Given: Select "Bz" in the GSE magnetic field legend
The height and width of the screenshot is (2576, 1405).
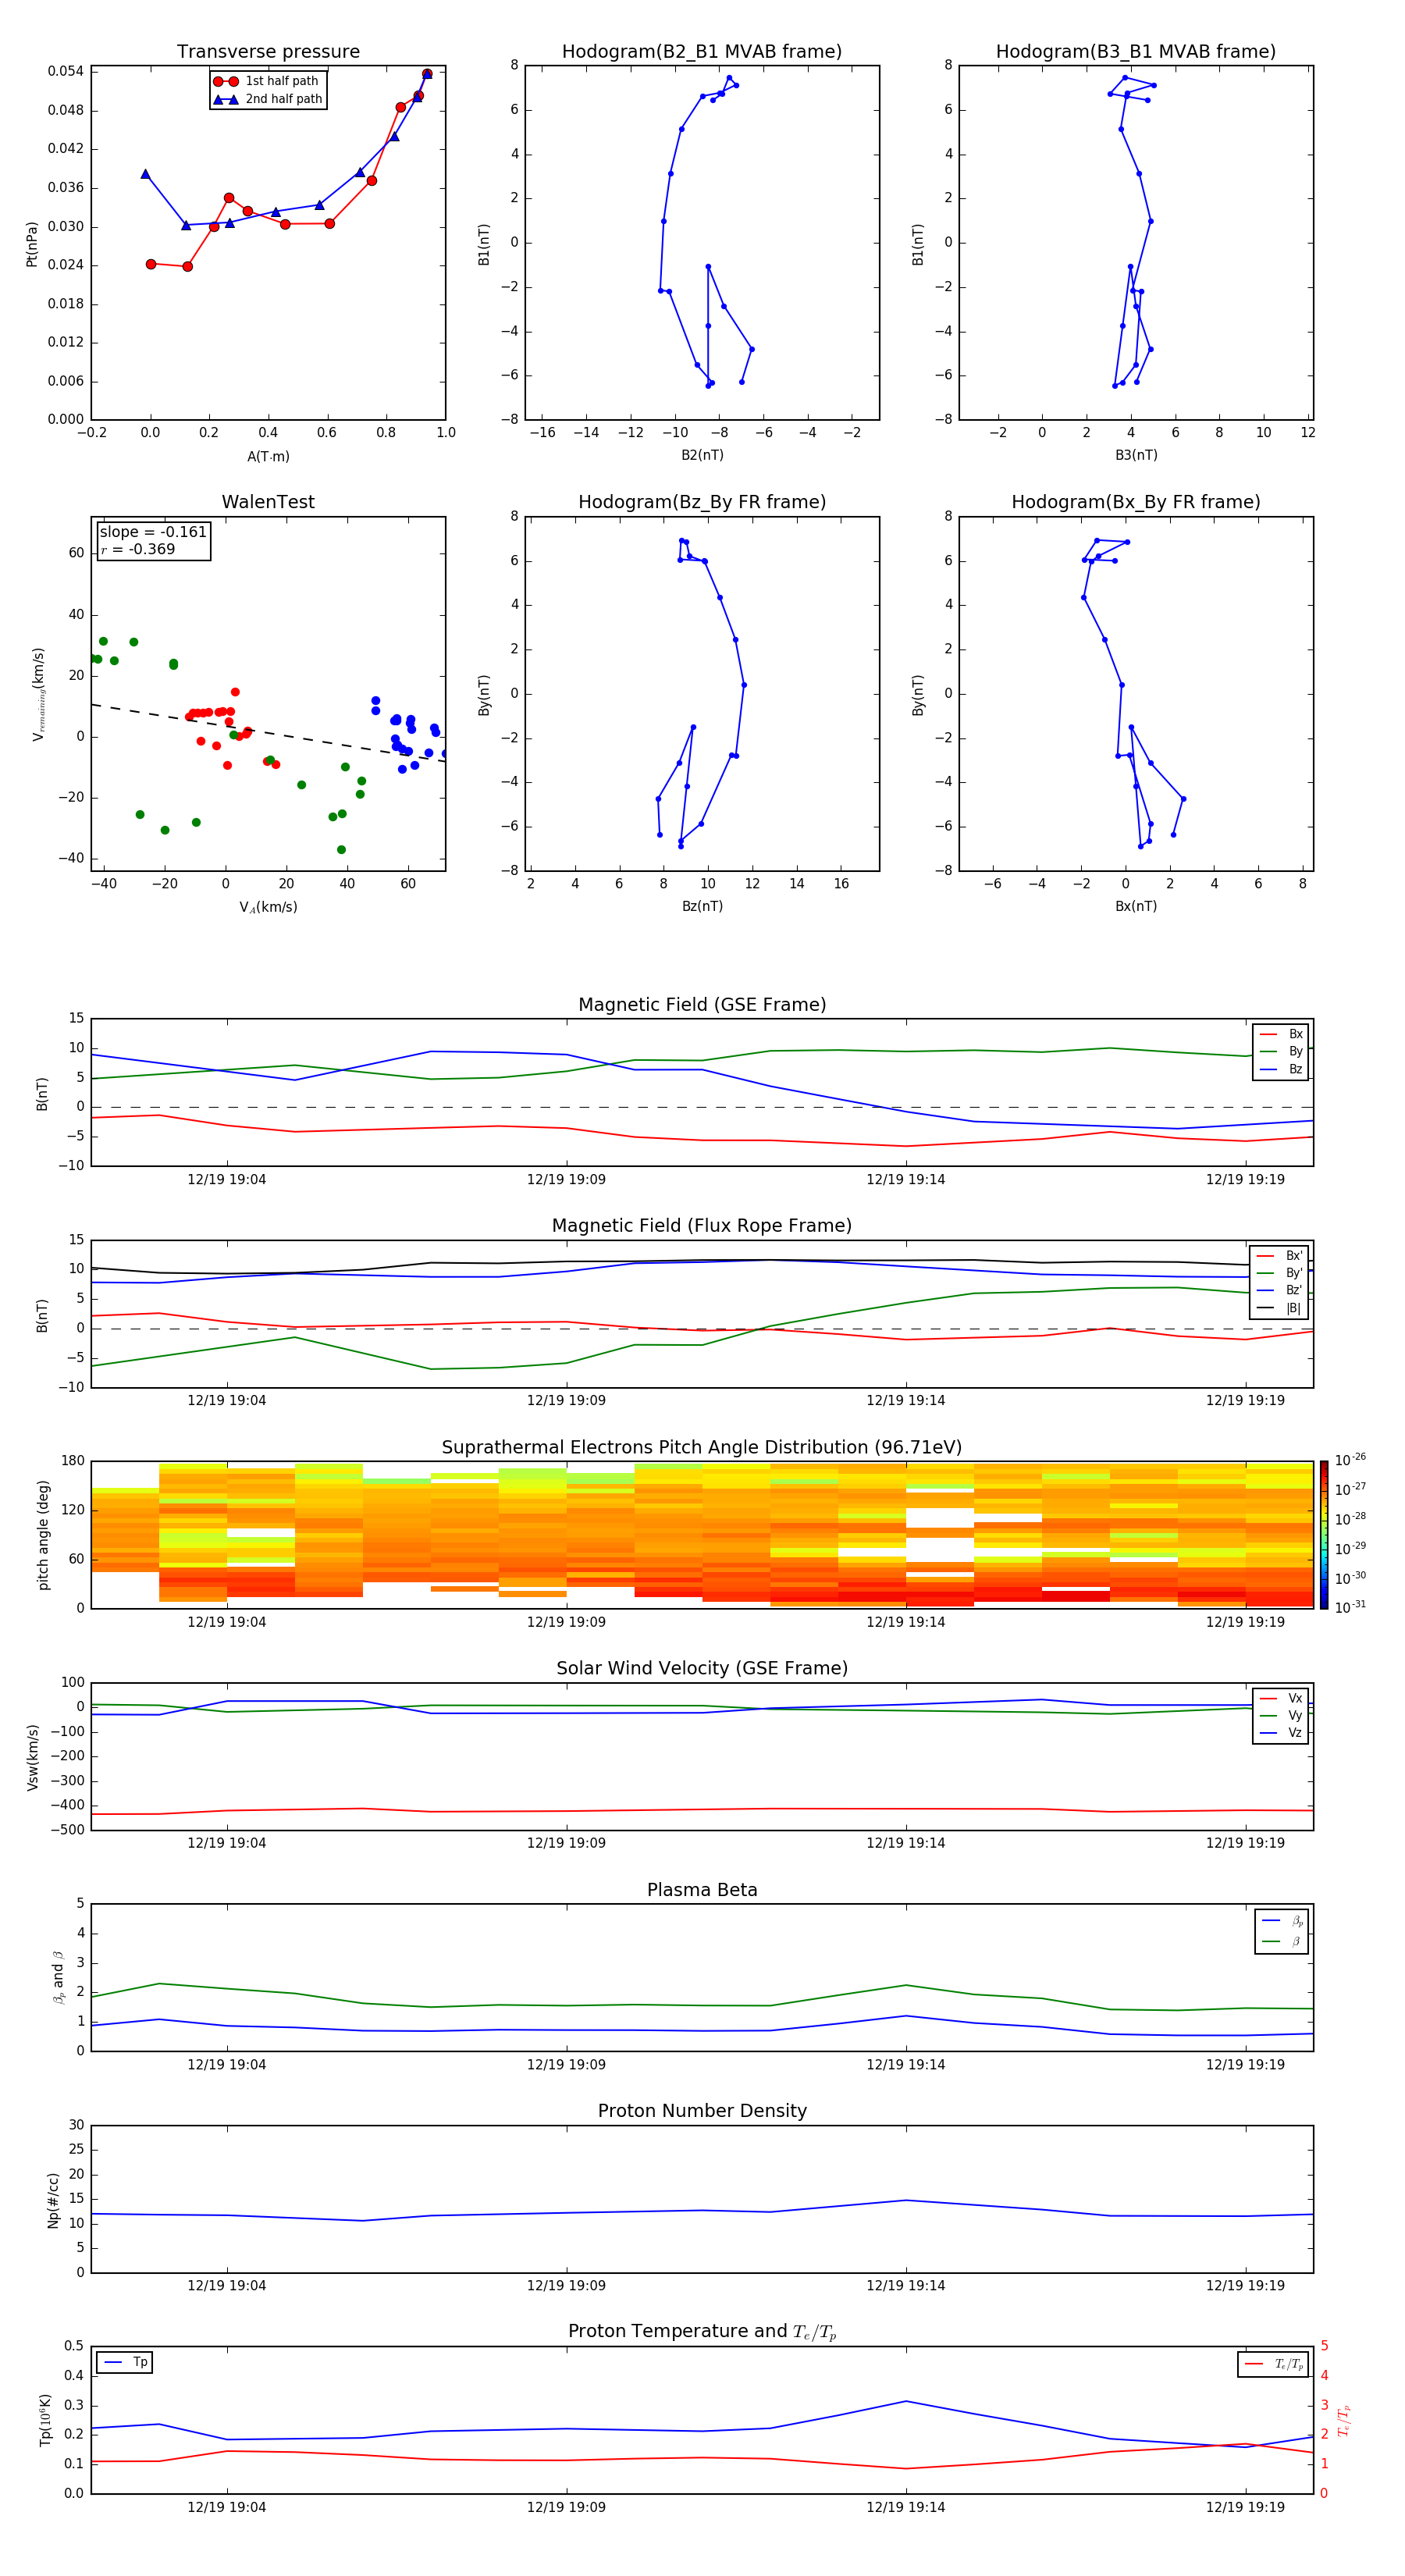Looking at the screenshot, I should 1281,1069.
